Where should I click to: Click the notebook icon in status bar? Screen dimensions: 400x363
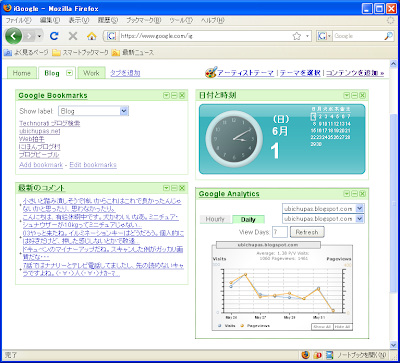pos(330,355)
